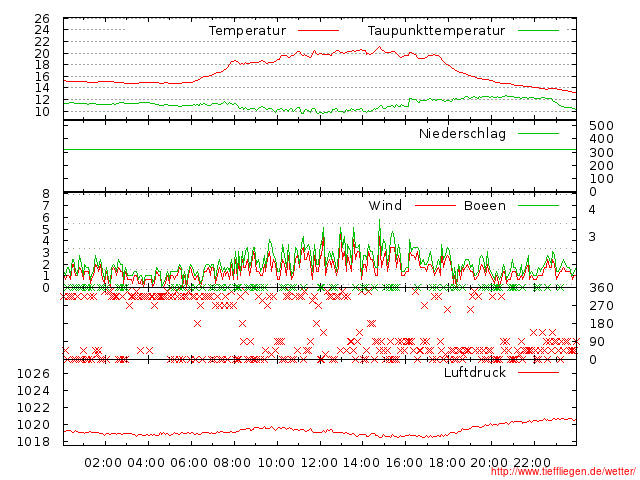
Task: Click the 22:00 time axis label
Action: pyautogui.click(x=532, y=463)
